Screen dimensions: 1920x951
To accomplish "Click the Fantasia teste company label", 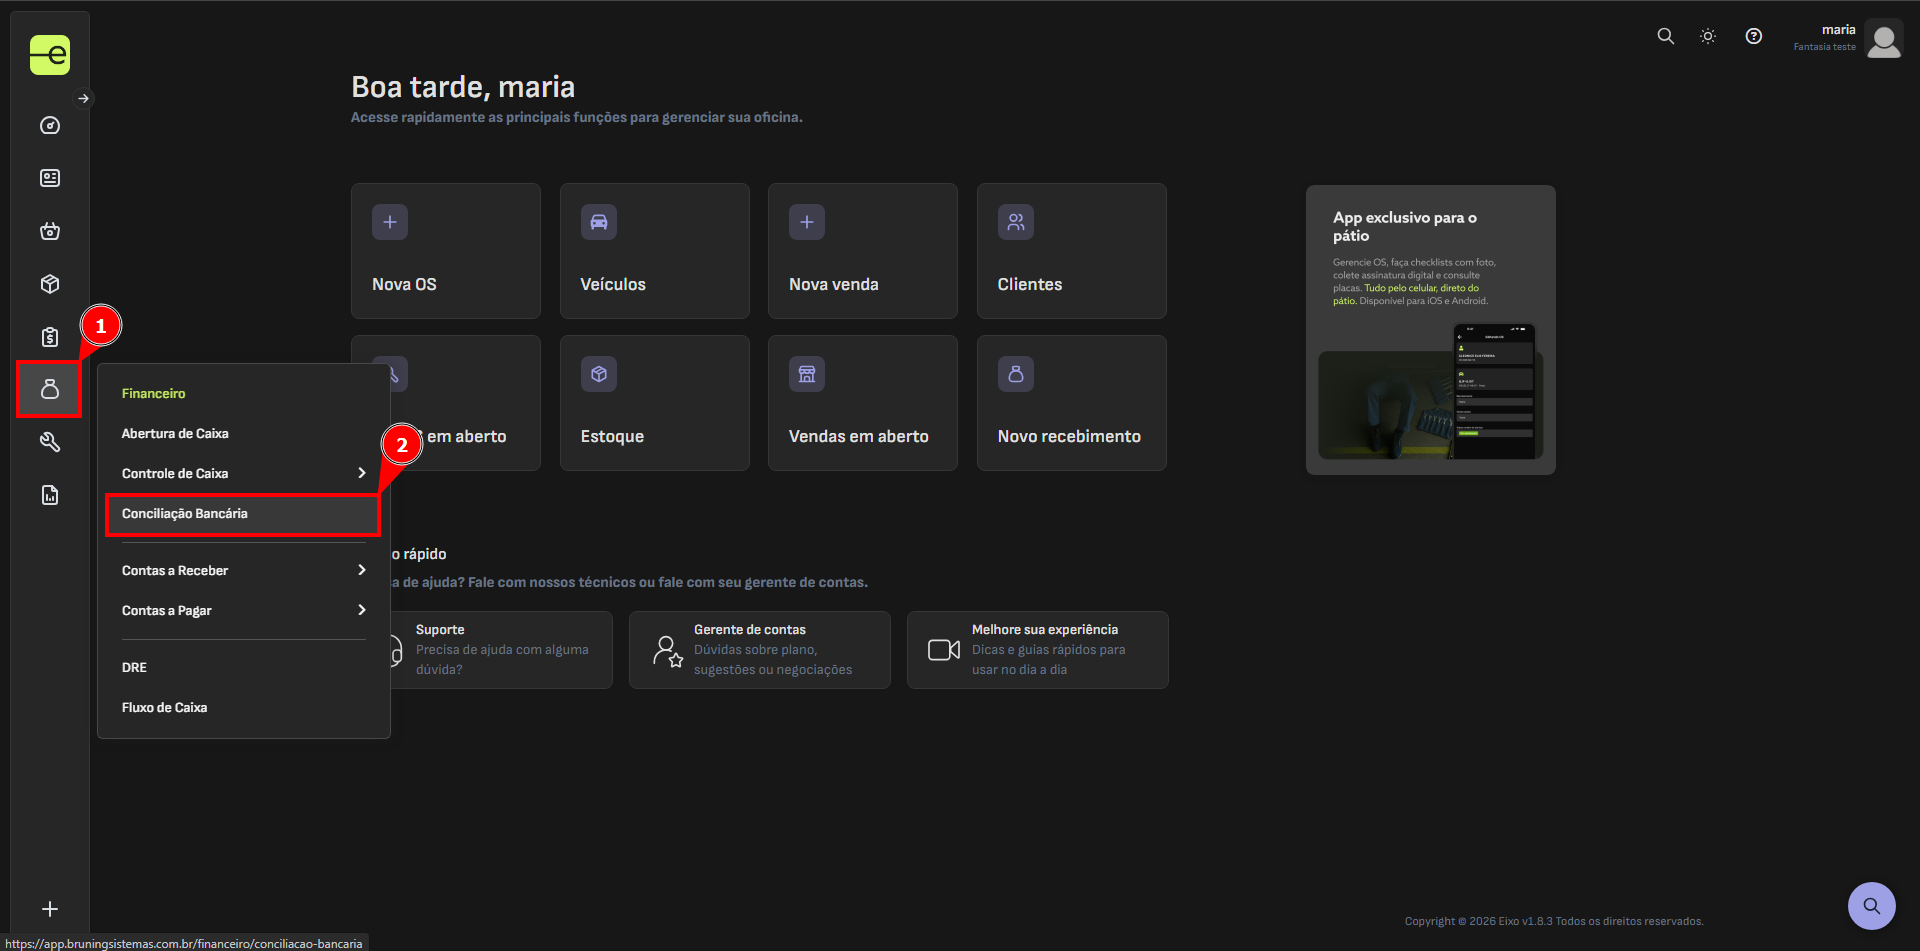I will click(1824, 47).
